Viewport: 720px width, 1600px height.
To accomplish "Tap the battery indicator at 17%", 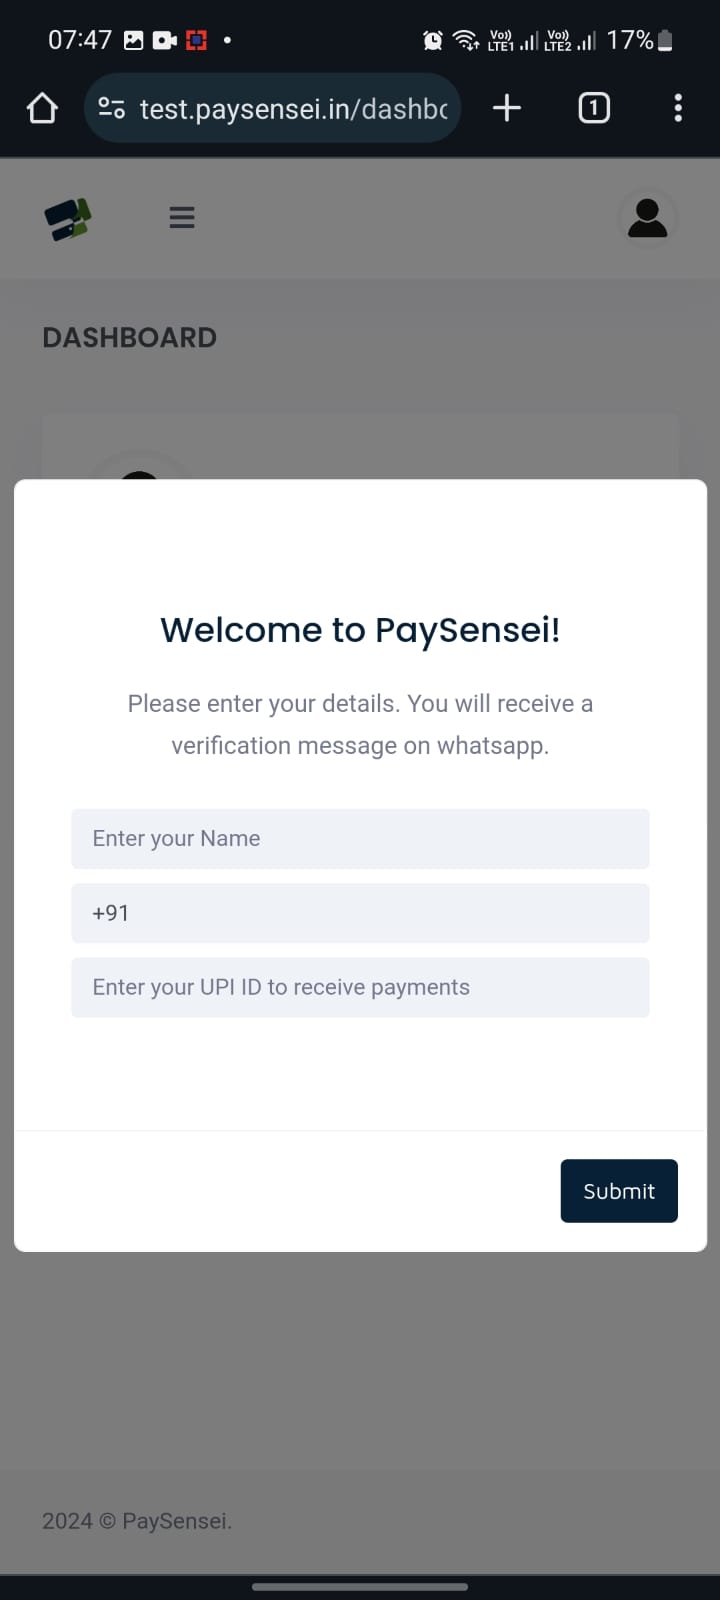I will pos(665,40).
